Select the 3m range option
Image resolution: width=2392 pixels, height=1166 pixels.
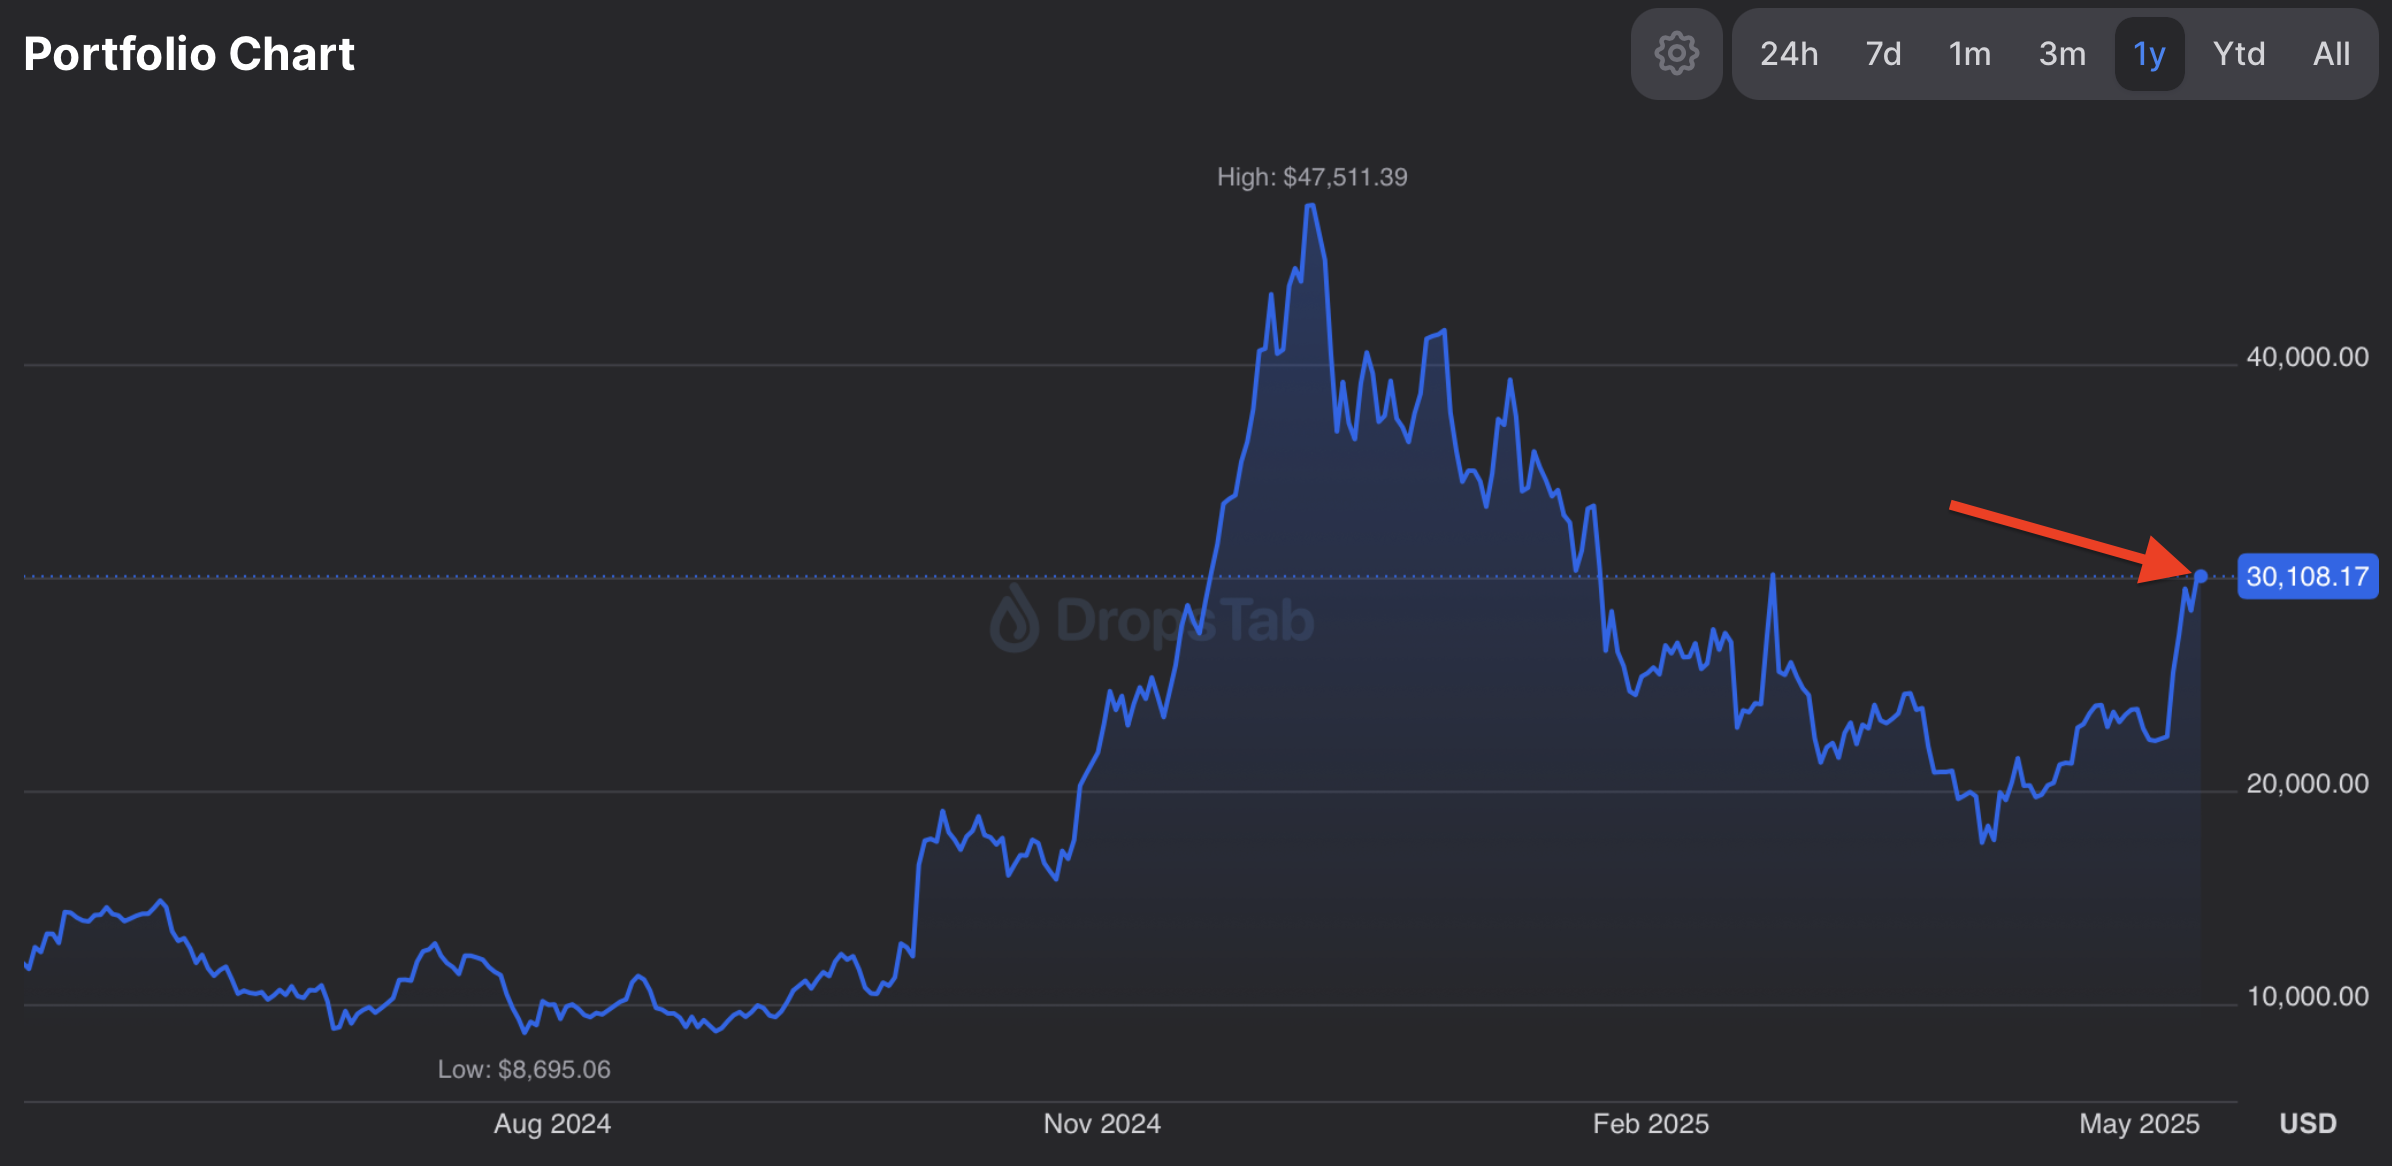(2062, 54)
